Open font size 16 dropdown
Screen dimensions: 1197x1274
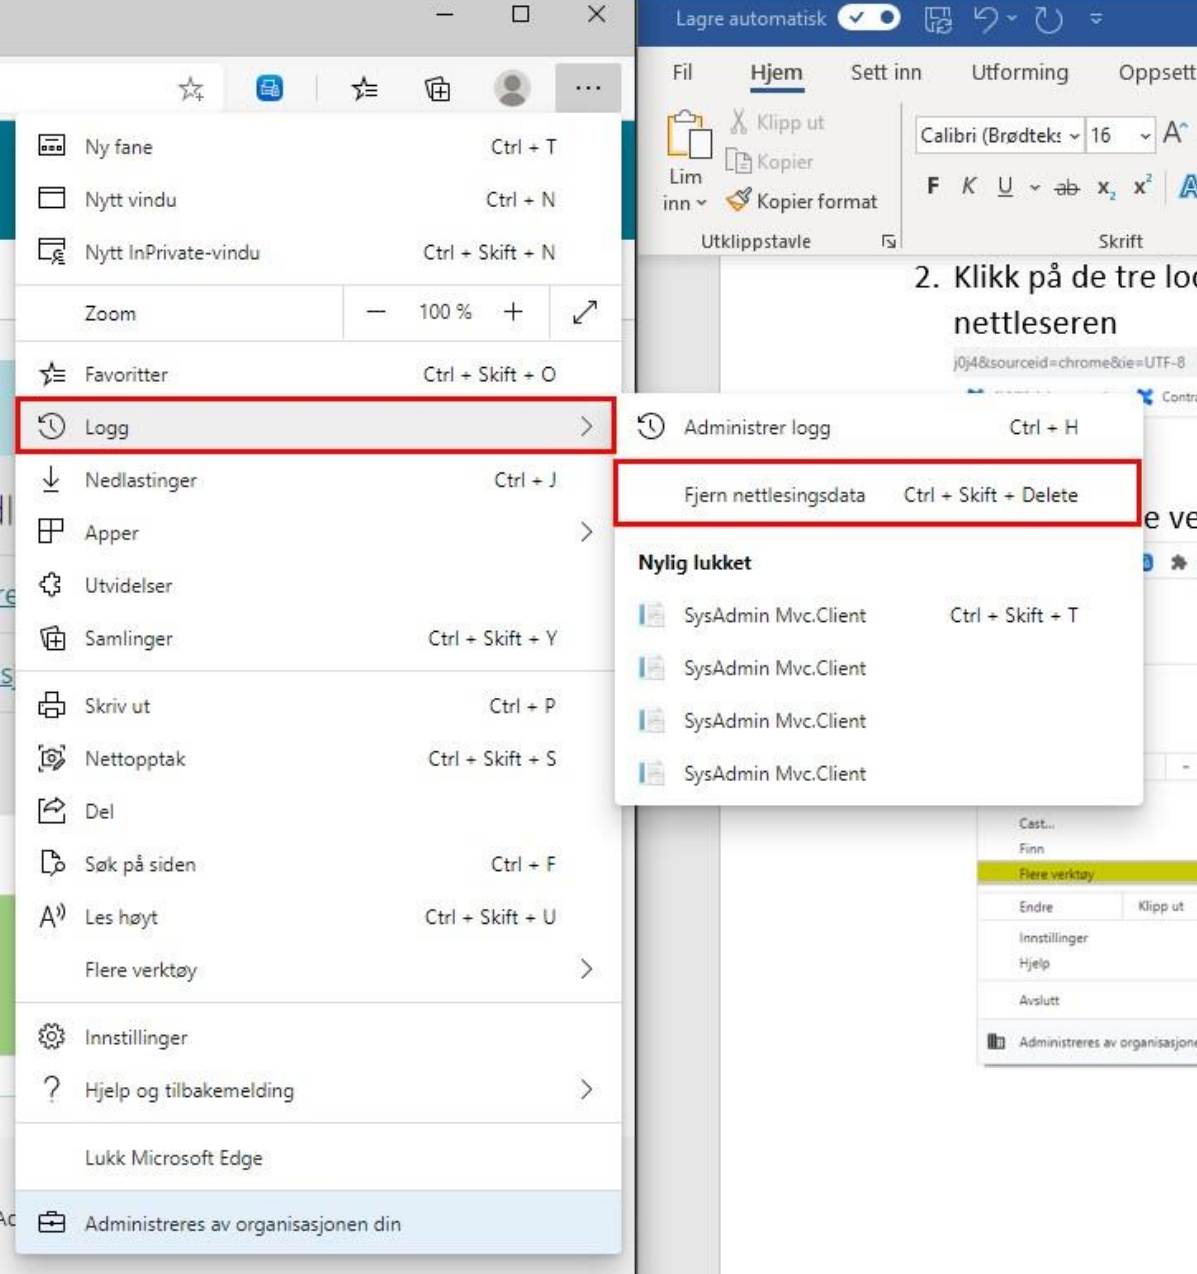pos(1146,135)
